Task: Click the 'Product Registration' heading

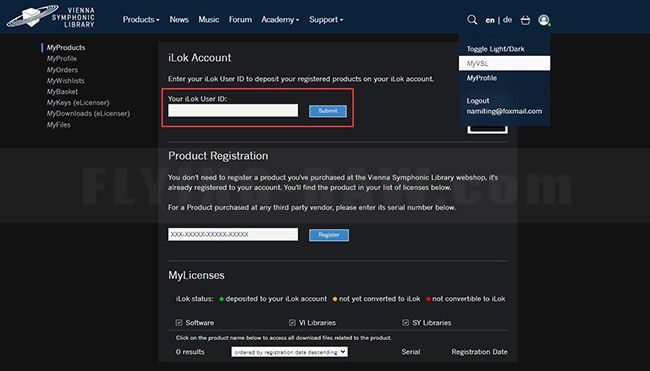Action: pos(218,156)
